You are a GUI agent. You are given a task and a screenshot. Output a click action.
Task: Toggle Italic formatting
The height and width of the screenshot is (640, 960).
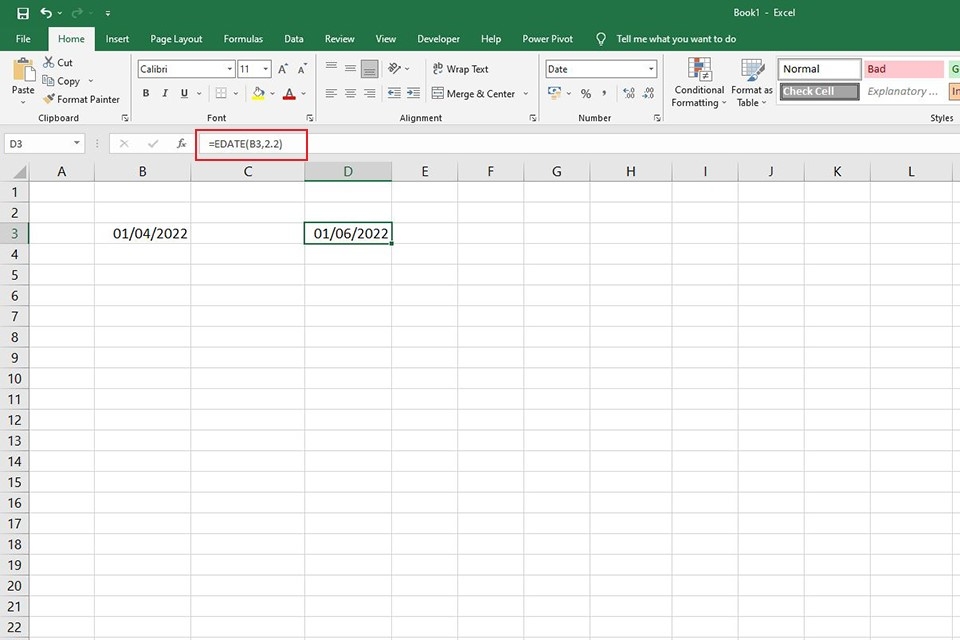pos(164,94)
